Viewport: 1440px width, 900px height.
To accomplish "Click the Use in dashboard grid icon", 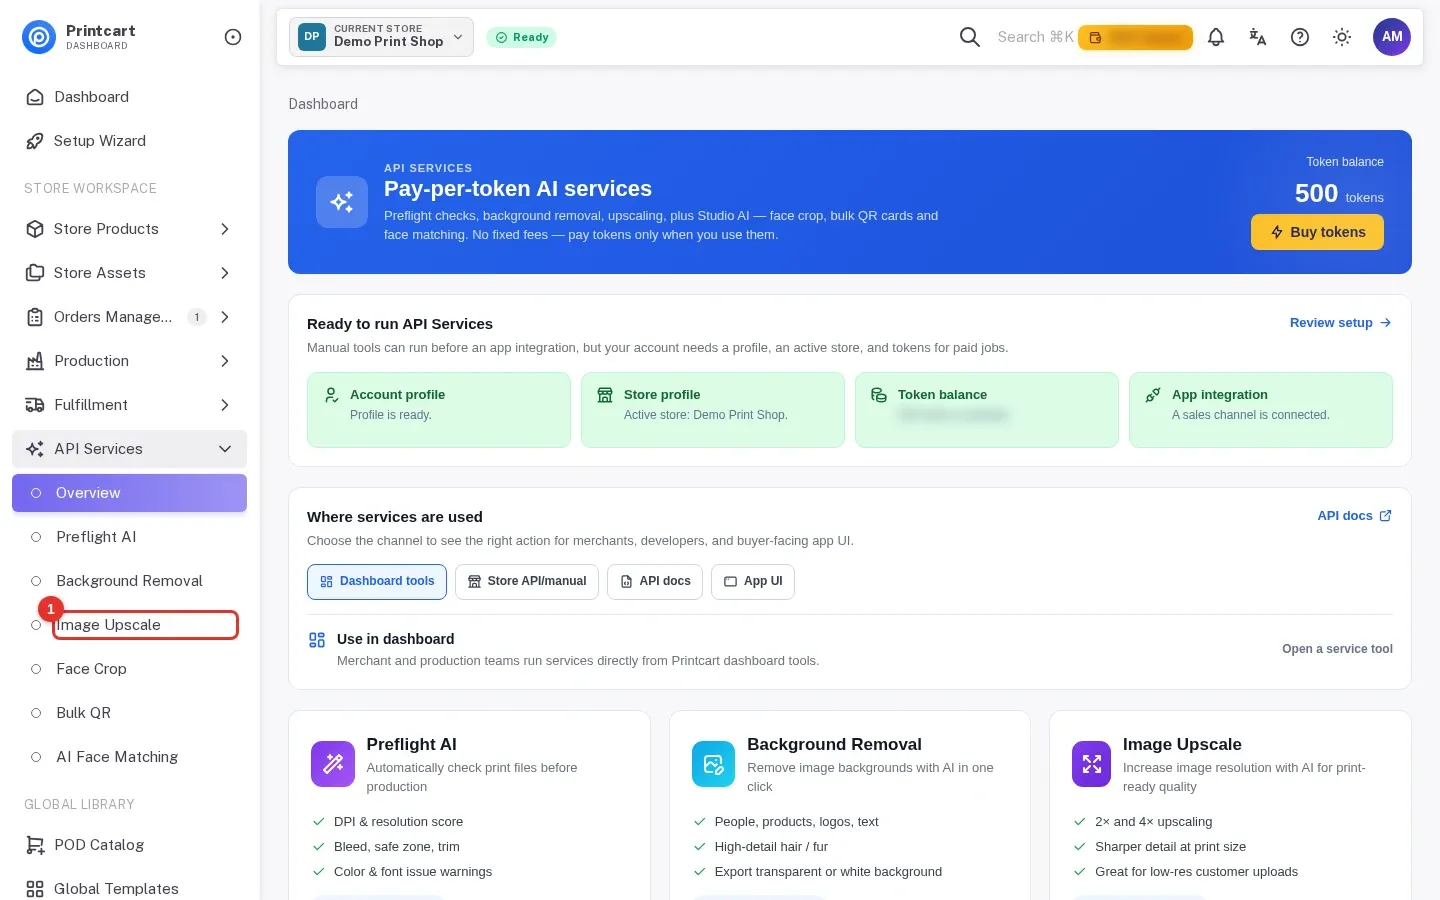I will [x=317, y=640].
